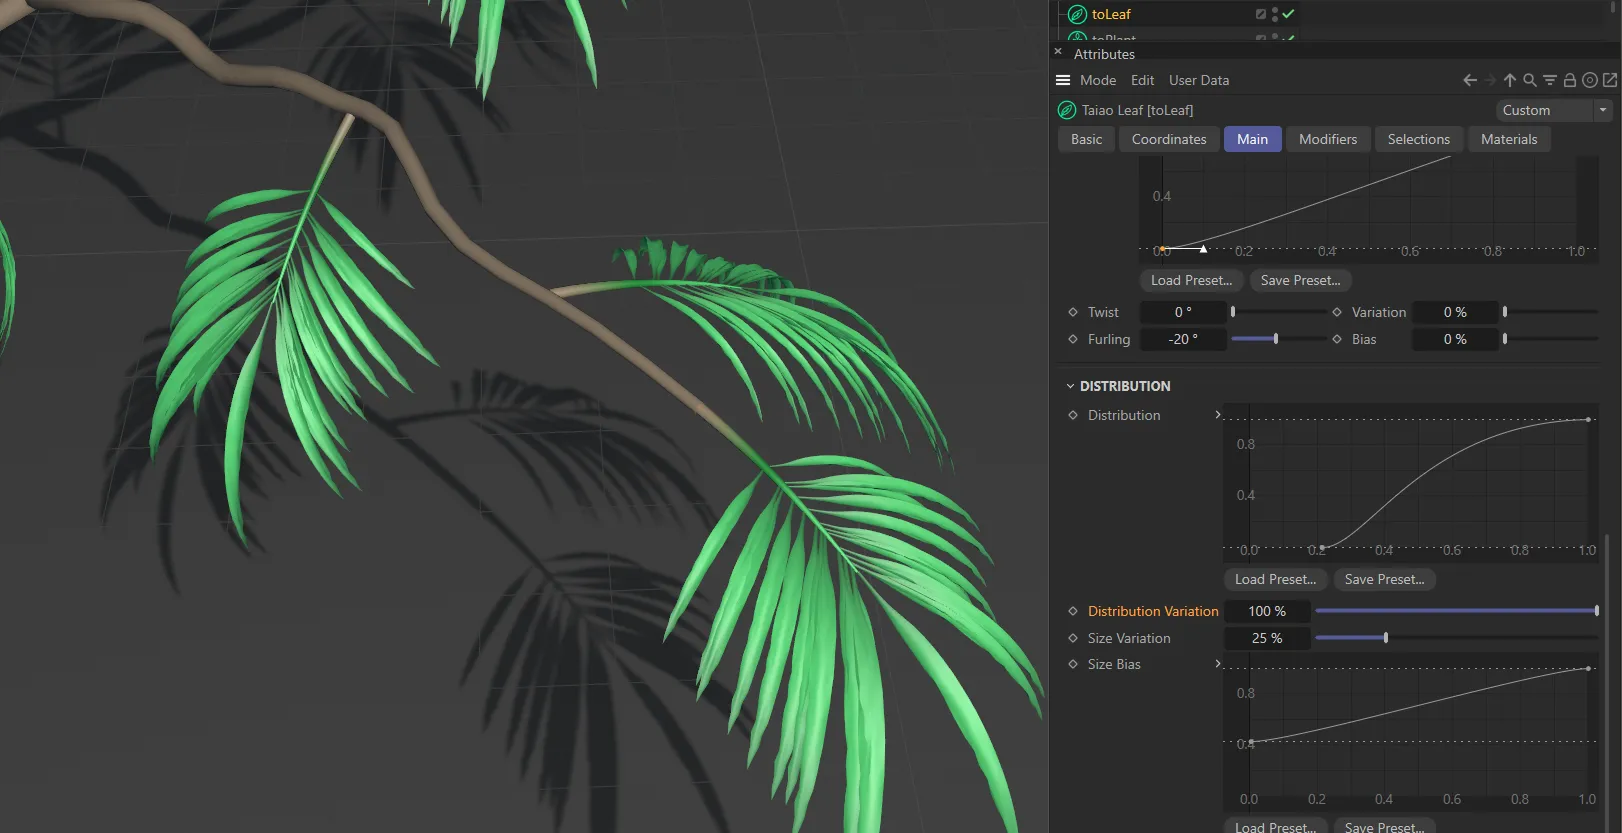
Task: Lock the Attributes panel with the padlock icon
Action: [x=1570, y=80]
